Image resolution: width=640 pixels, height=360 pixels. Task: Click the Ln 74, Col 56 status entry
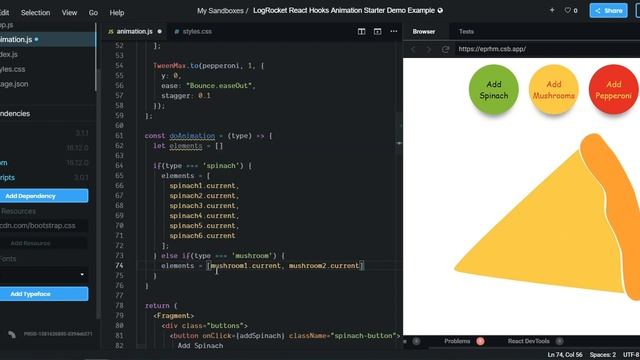pos(564,355)
